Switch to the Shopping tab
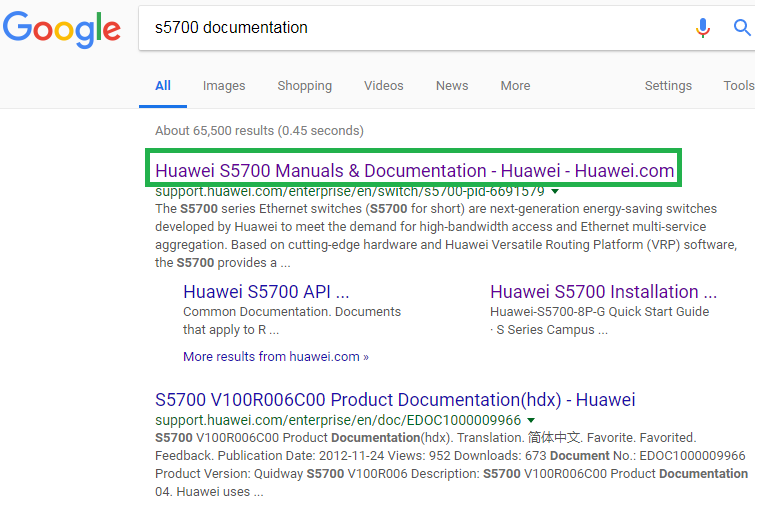 click(x=304, y=86)
